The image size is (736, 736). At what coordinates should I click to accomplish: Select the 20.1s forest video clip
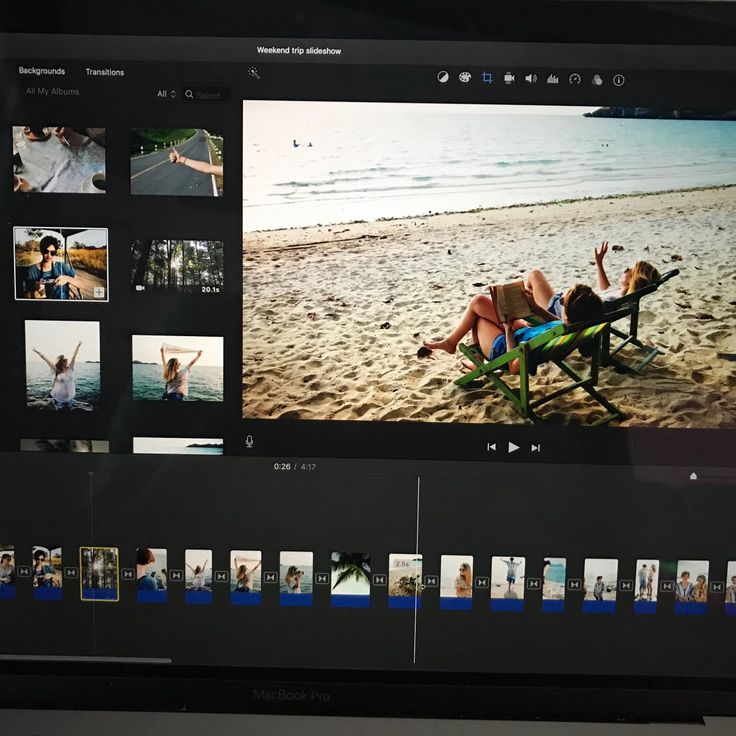click(177, 267)
